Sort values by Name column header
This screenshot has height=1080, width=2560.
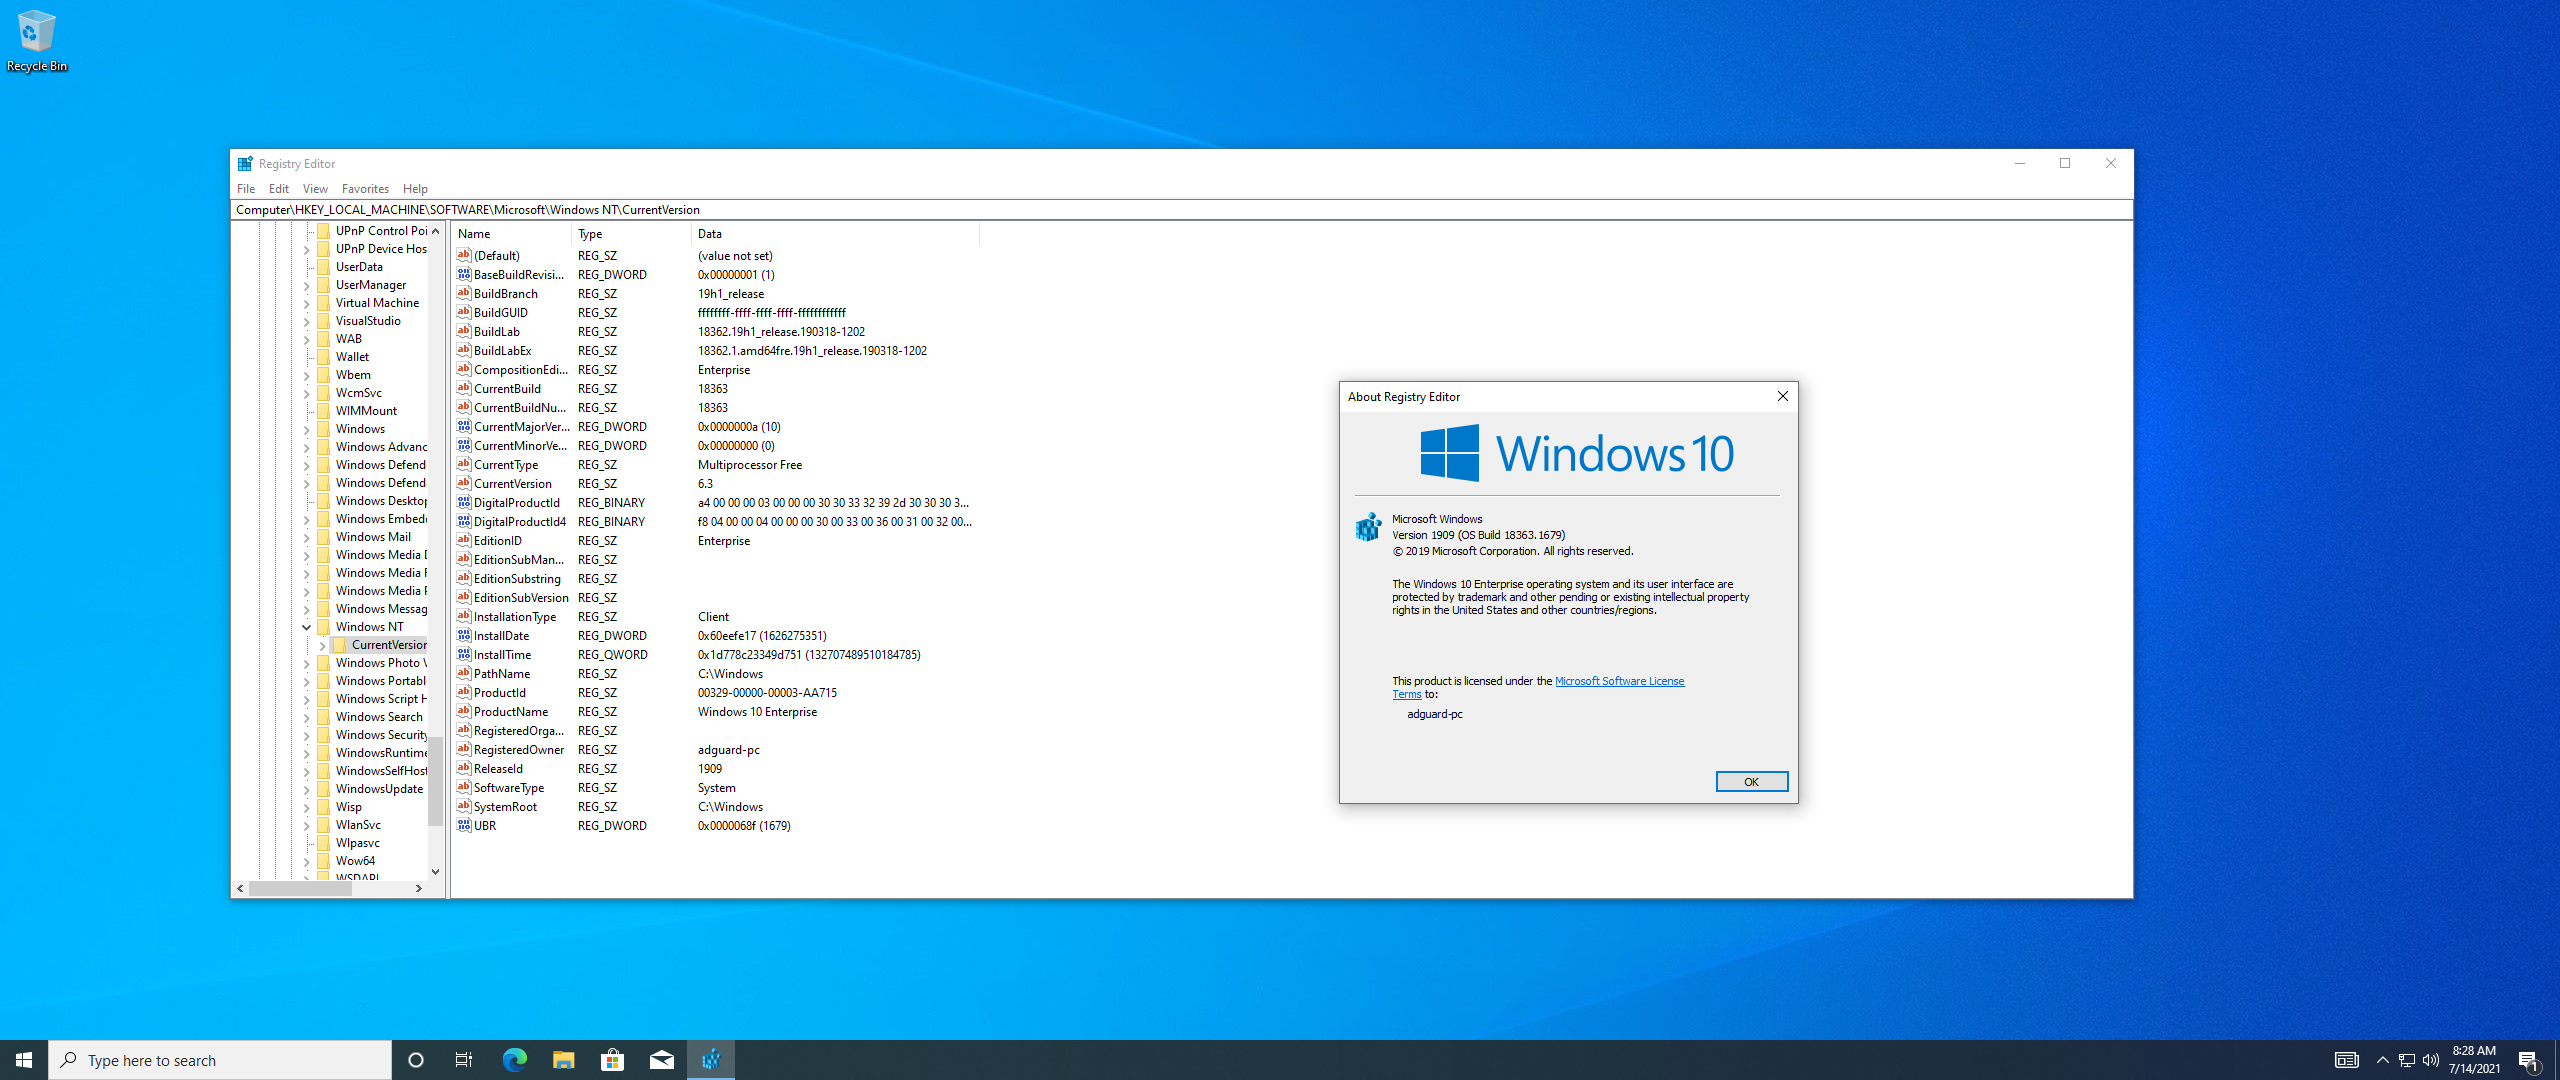pos(511,233)
